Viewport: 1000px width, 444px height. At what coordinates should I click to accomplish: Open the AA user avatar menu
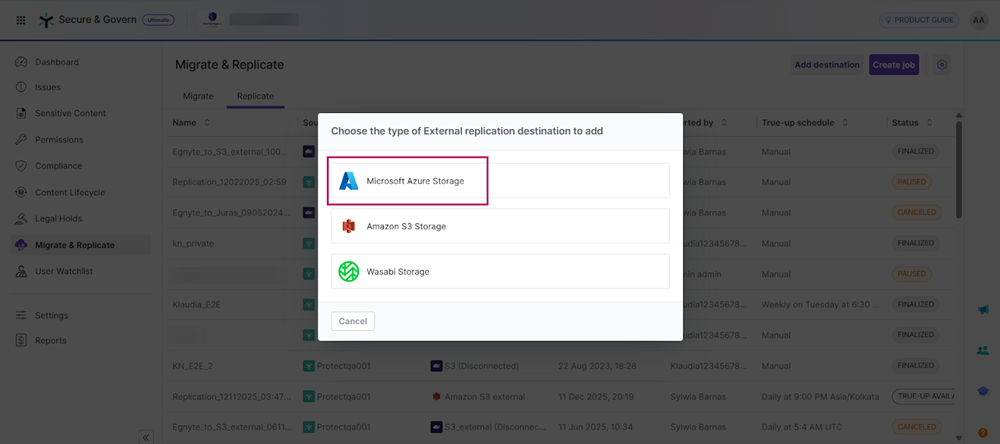coord(977,20)
